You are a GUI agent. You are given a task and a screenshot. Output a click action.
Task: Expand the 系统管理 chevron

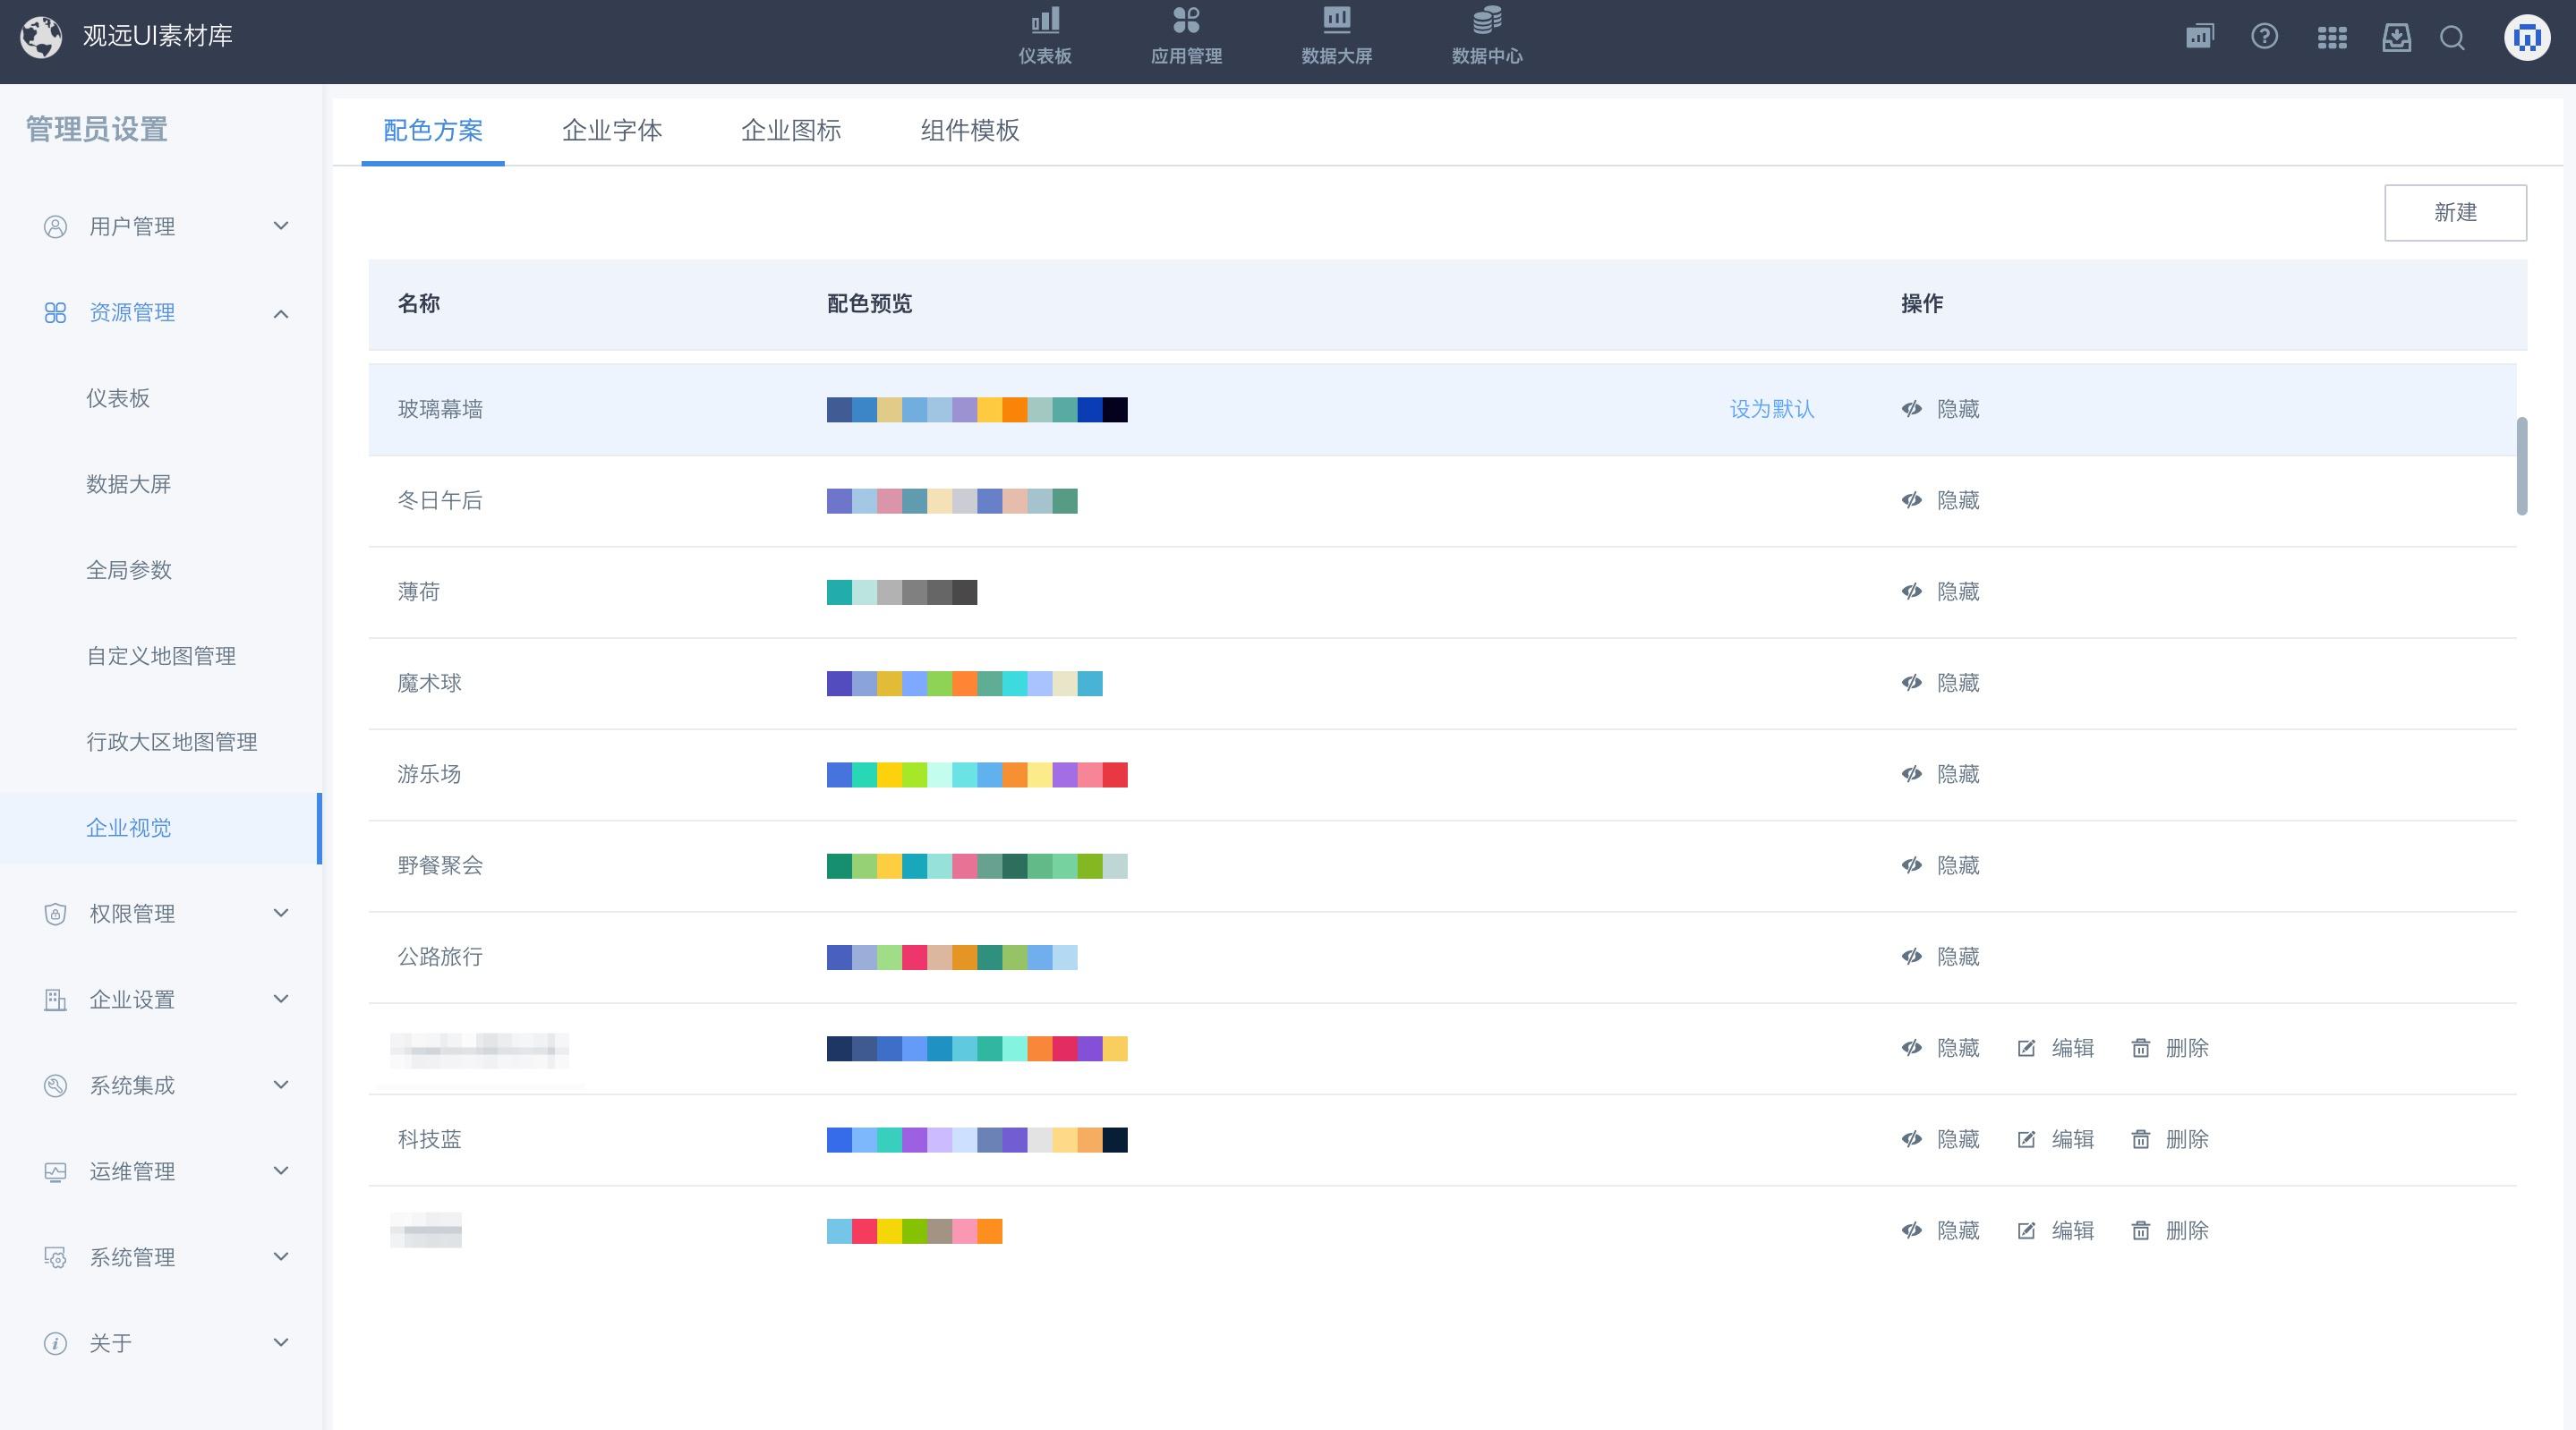pyautogui.click(x=281, y=1257)
